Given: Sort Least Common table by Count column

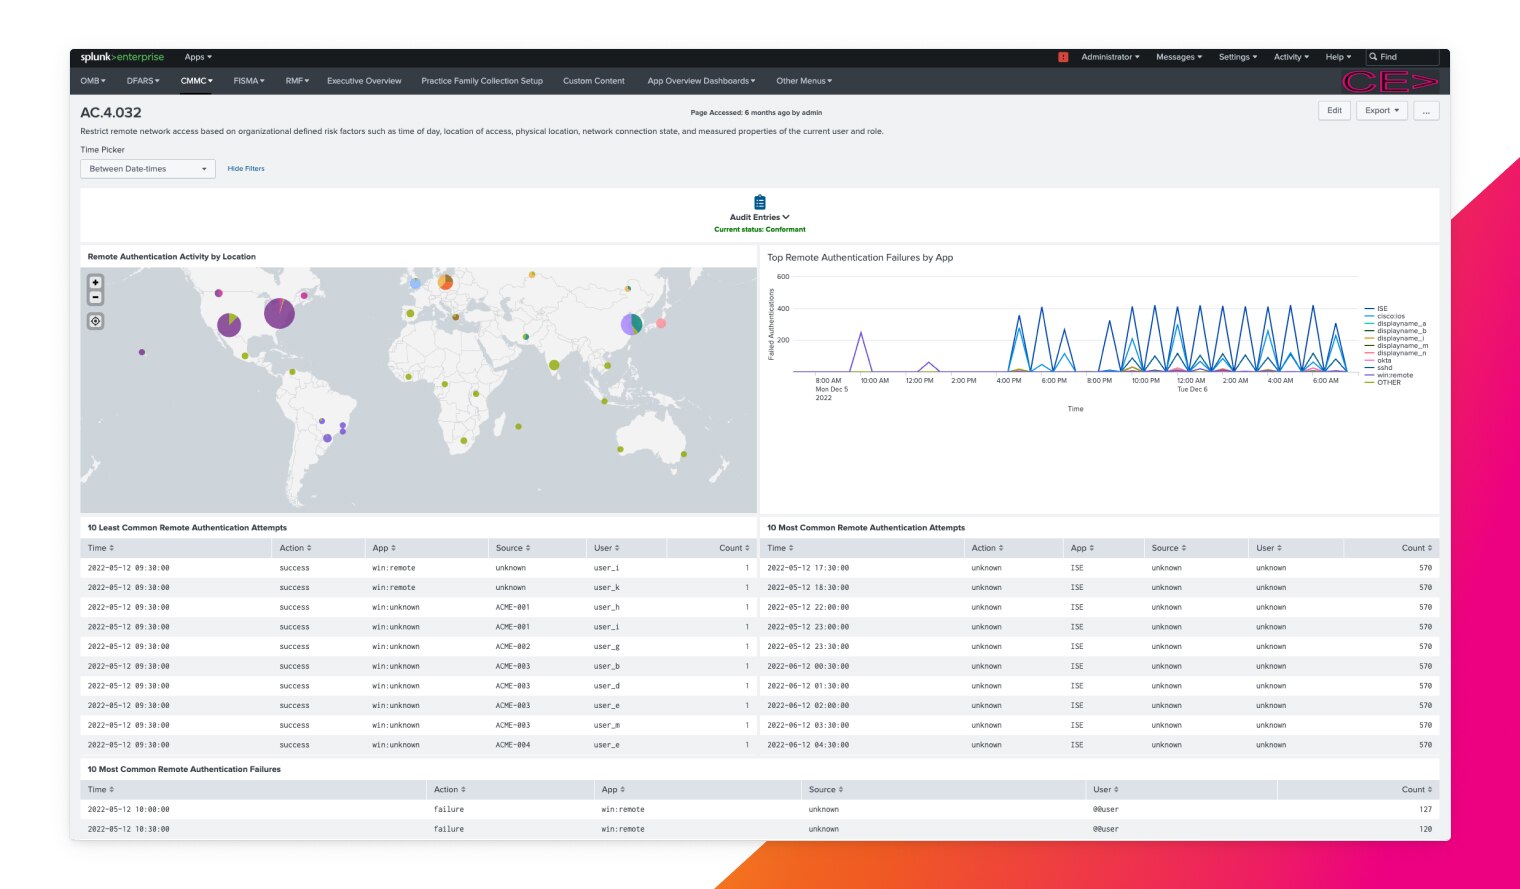Looking at the screenshot, I should click(734, 548).
